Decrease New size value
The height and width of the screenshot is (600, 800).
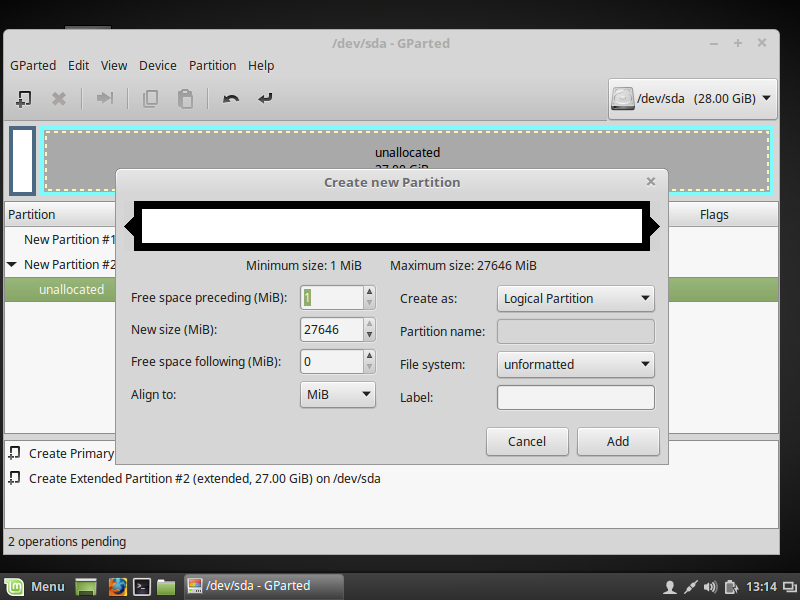pos(369,336)
